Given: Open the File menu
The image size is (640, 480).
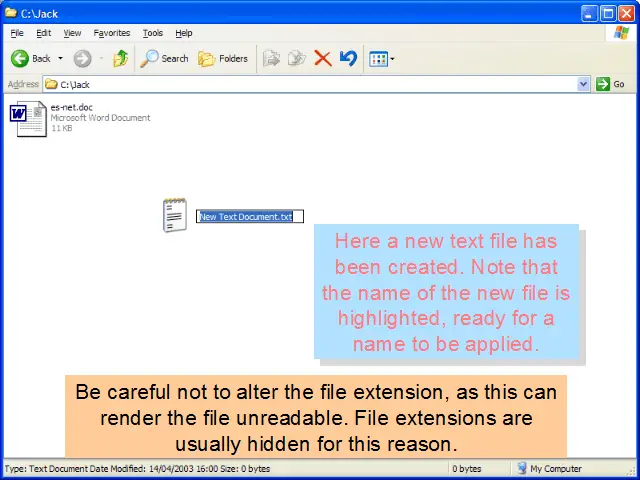Looking at the screenshot, I should click(x=17, y=33).
